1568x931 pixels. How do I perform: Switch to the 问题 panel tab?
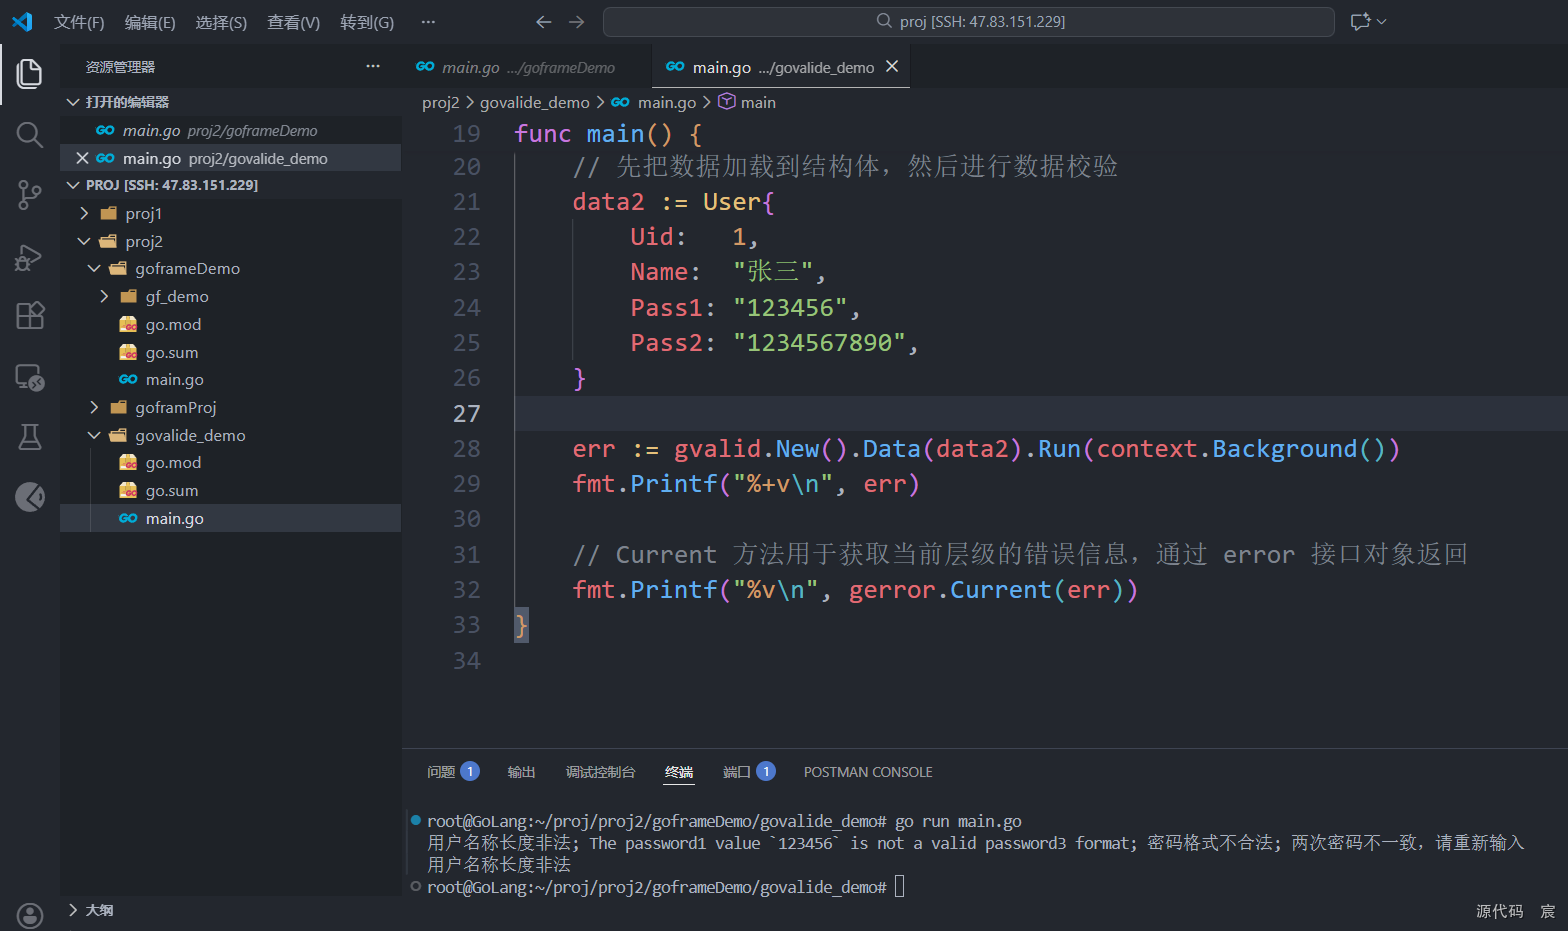pos(453,772)
